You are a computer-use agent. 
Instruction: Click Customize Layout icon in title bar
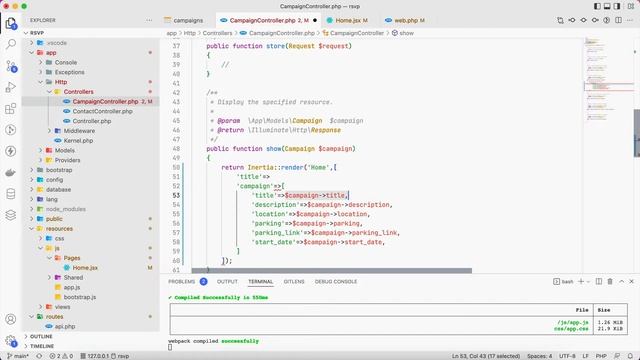[x=630, y=6]
